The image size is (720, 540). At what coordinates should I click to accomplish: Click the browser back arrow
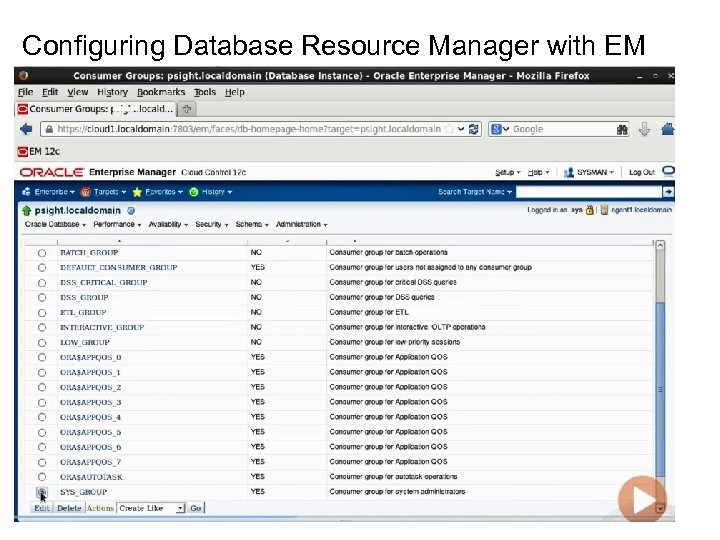pos(26,129)
